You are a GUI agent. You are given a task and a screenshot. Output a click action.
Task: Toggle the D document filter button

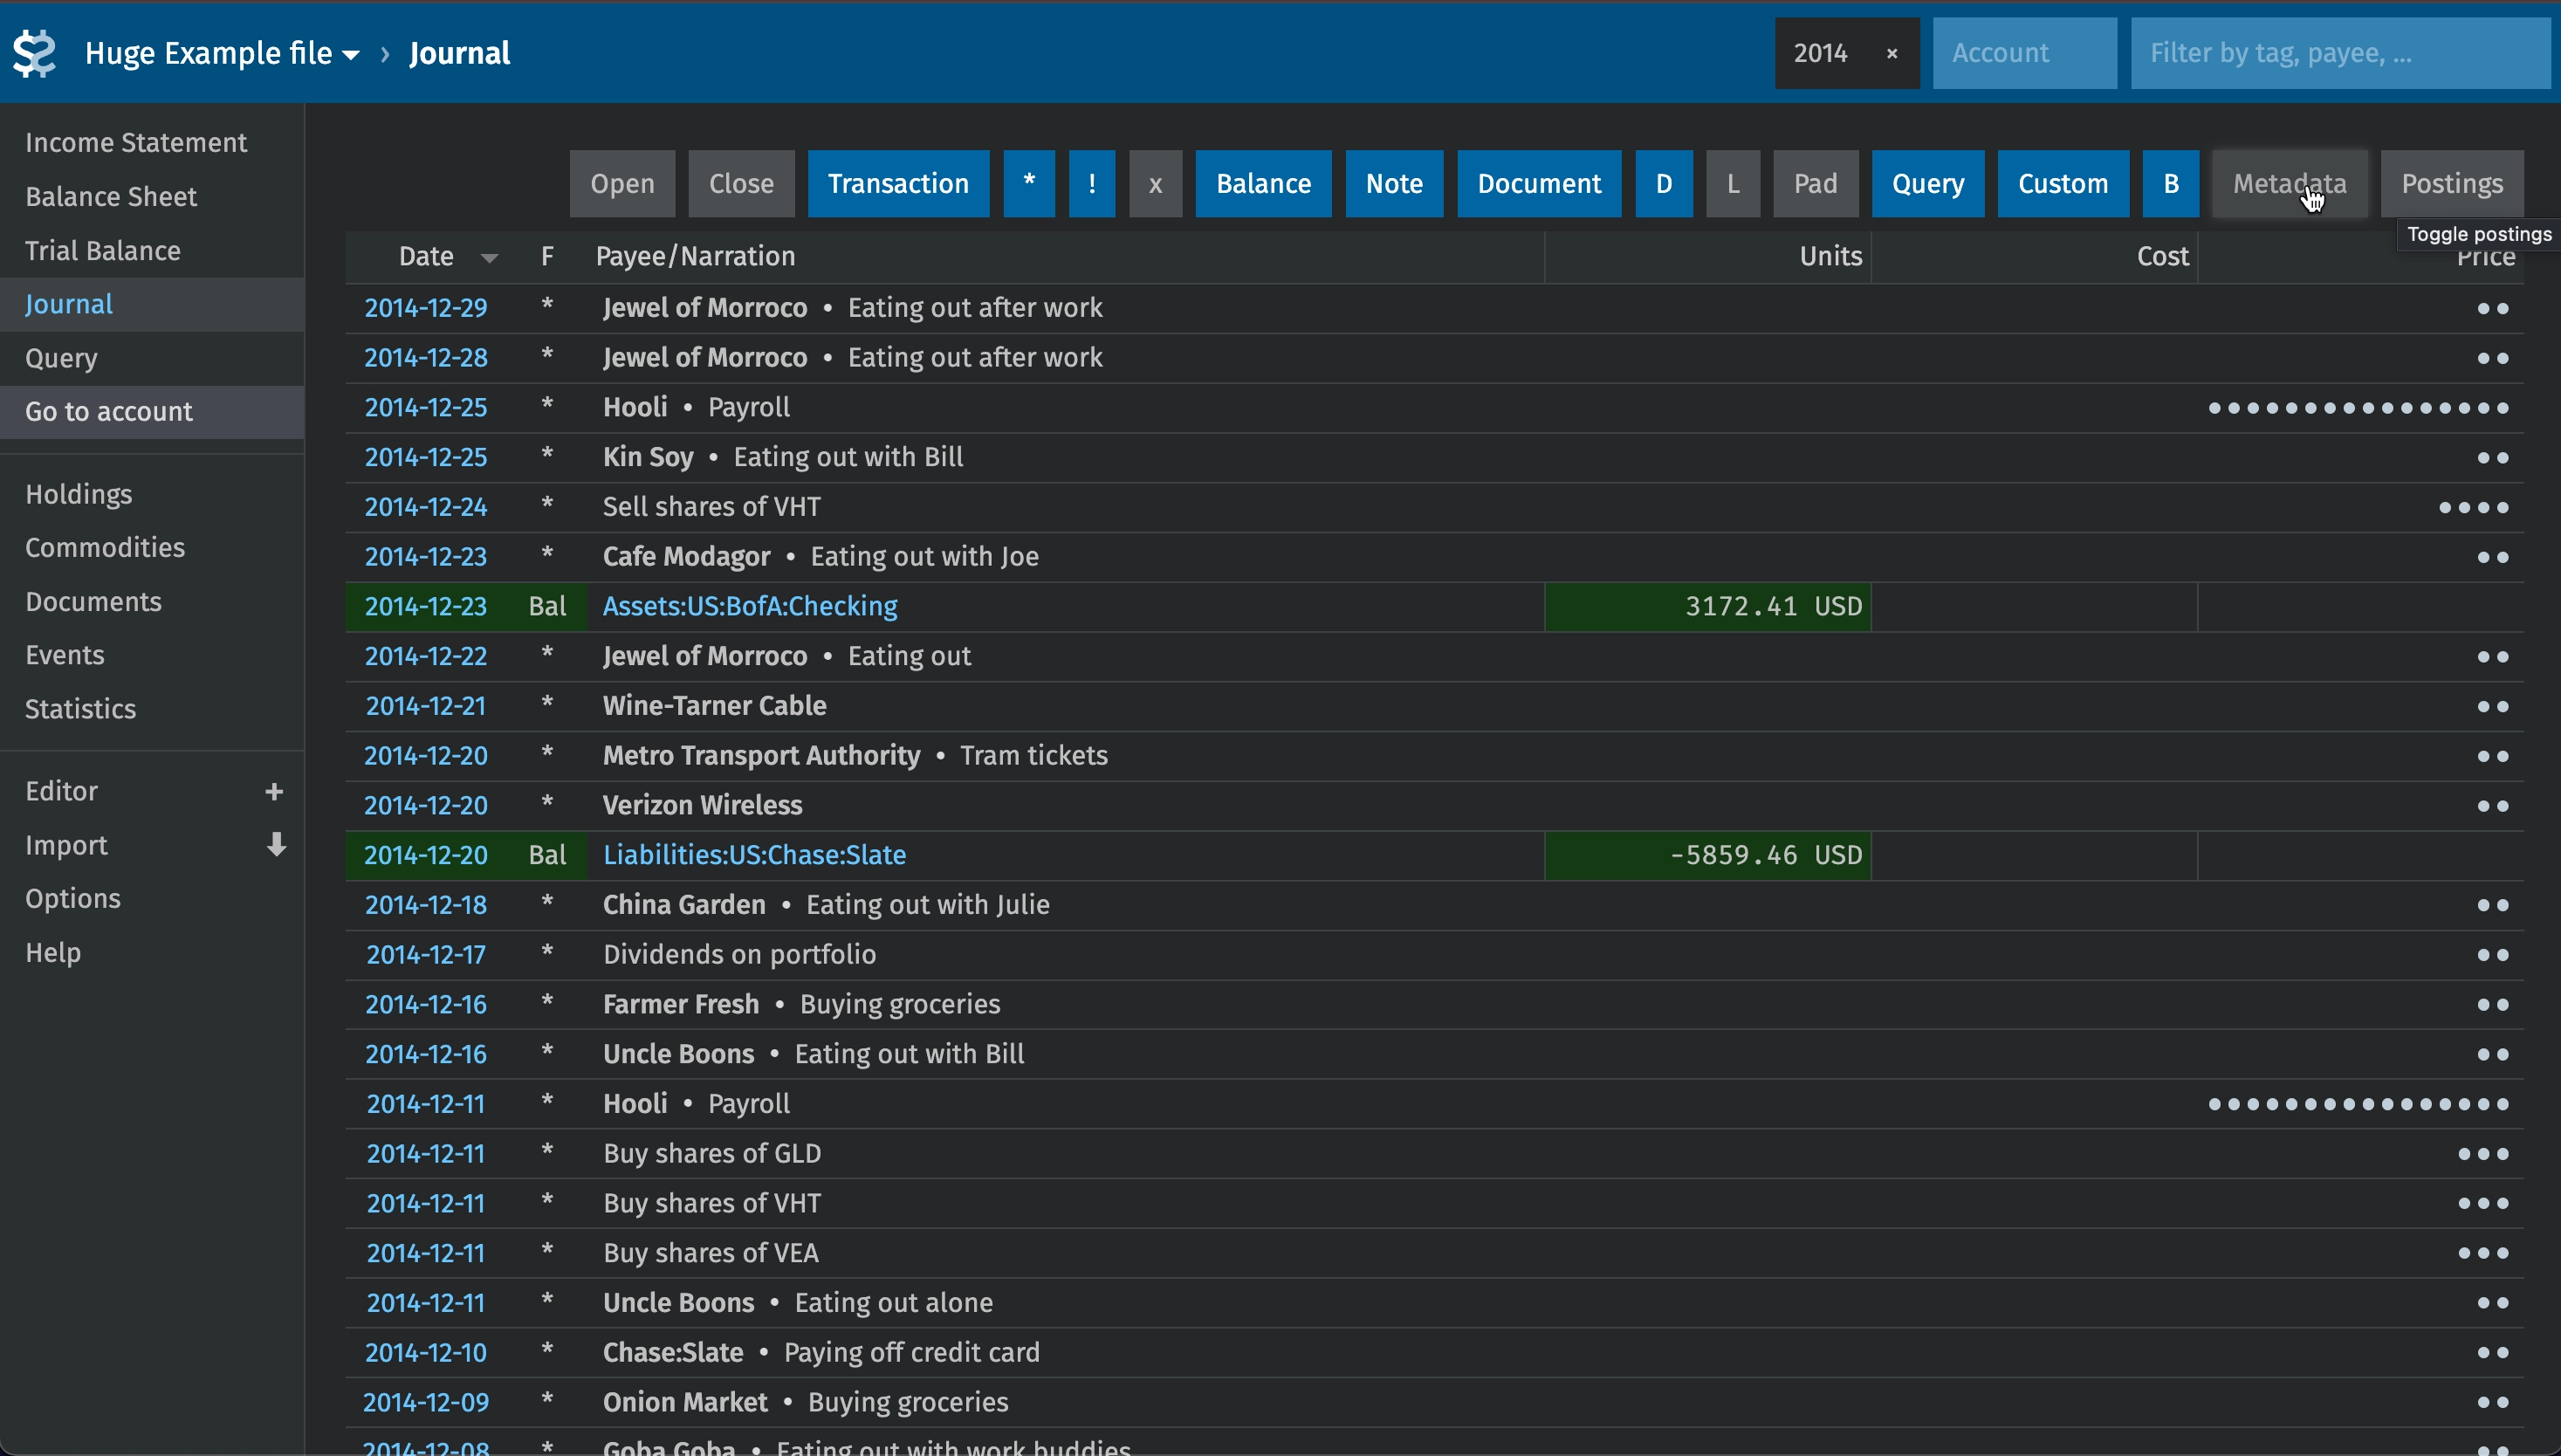[1663, 184]
